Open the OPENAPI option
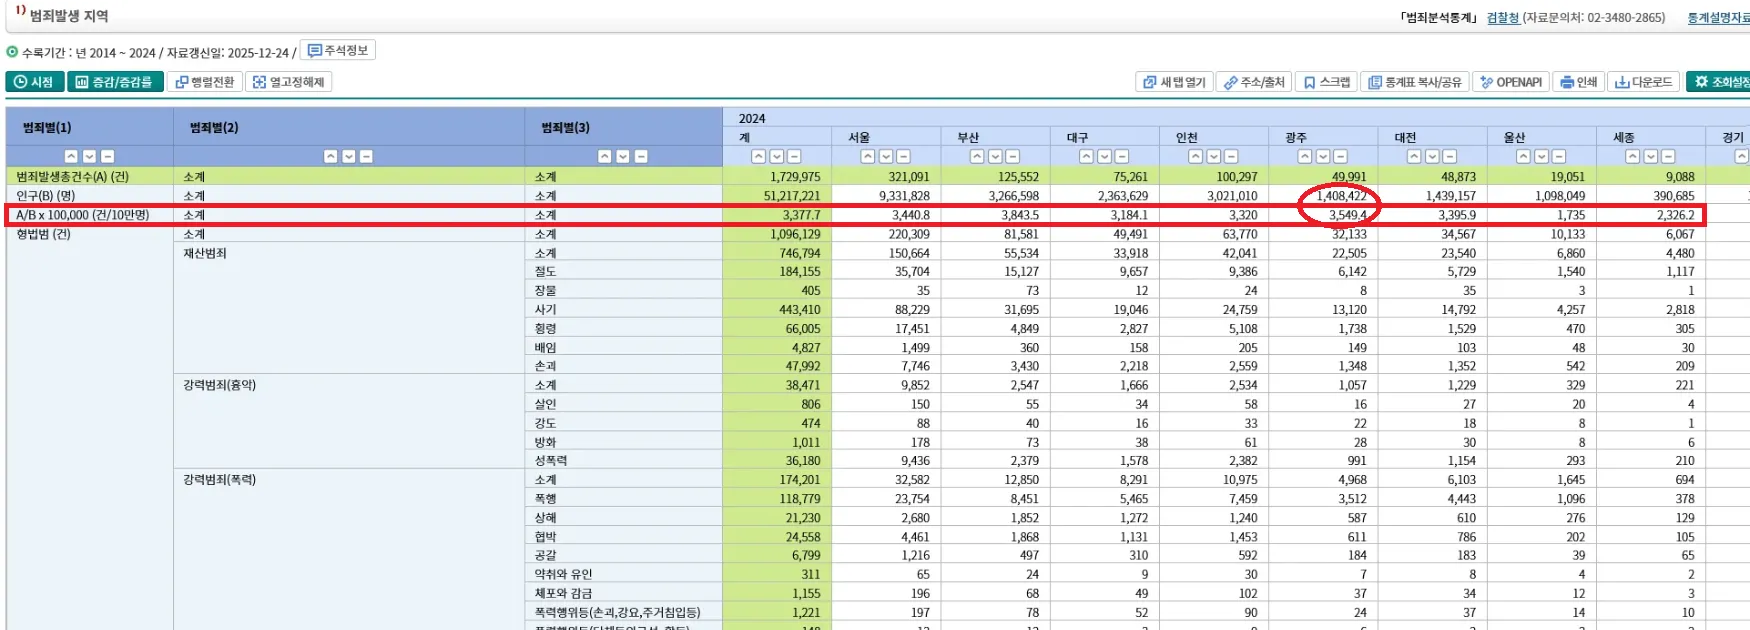 click(1511, 82)
